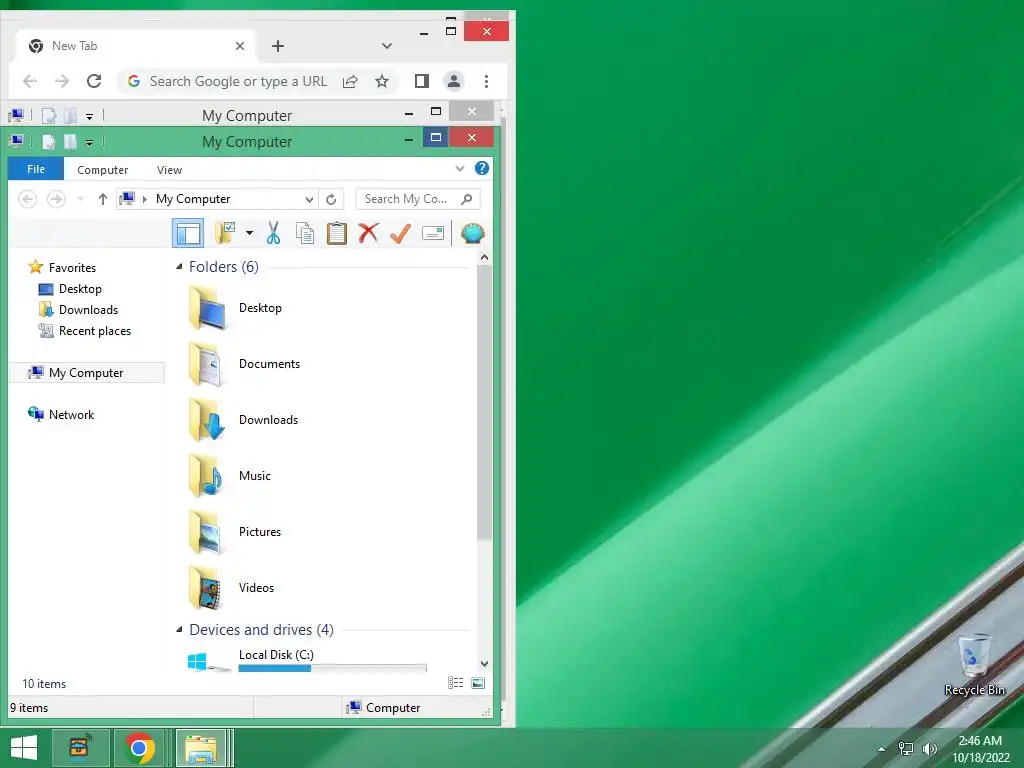Expand the ribbon with the chevron

point(460,168)
